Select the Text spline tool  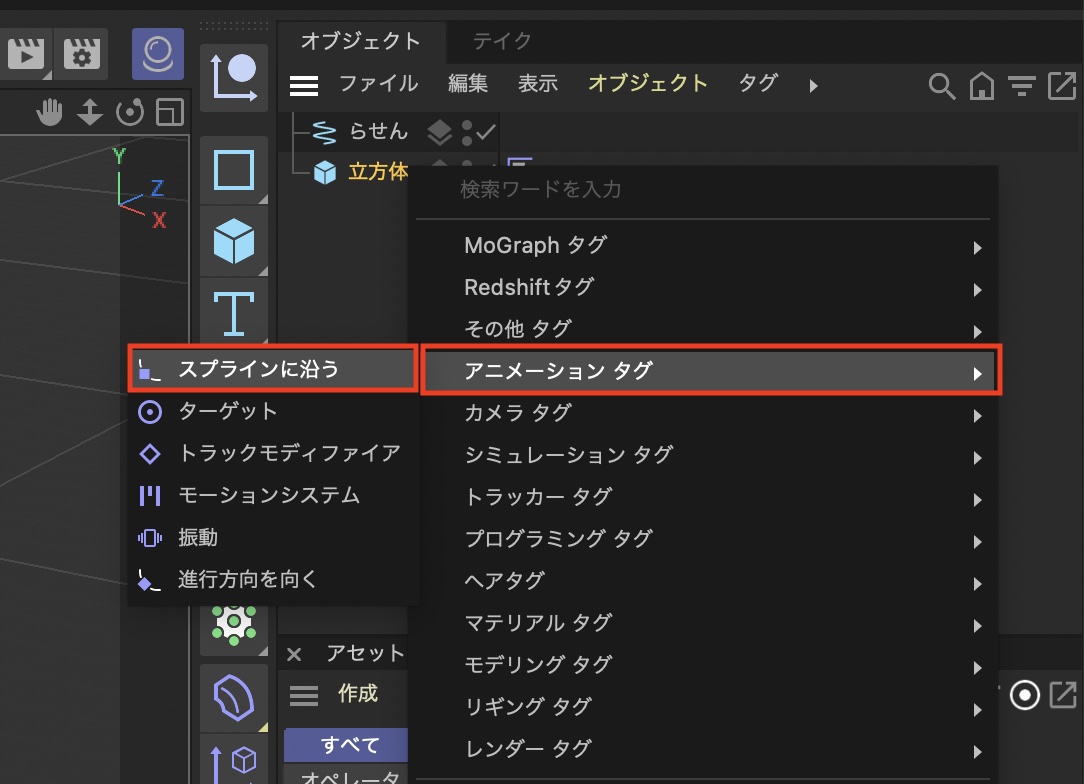(x=234, y=311)
